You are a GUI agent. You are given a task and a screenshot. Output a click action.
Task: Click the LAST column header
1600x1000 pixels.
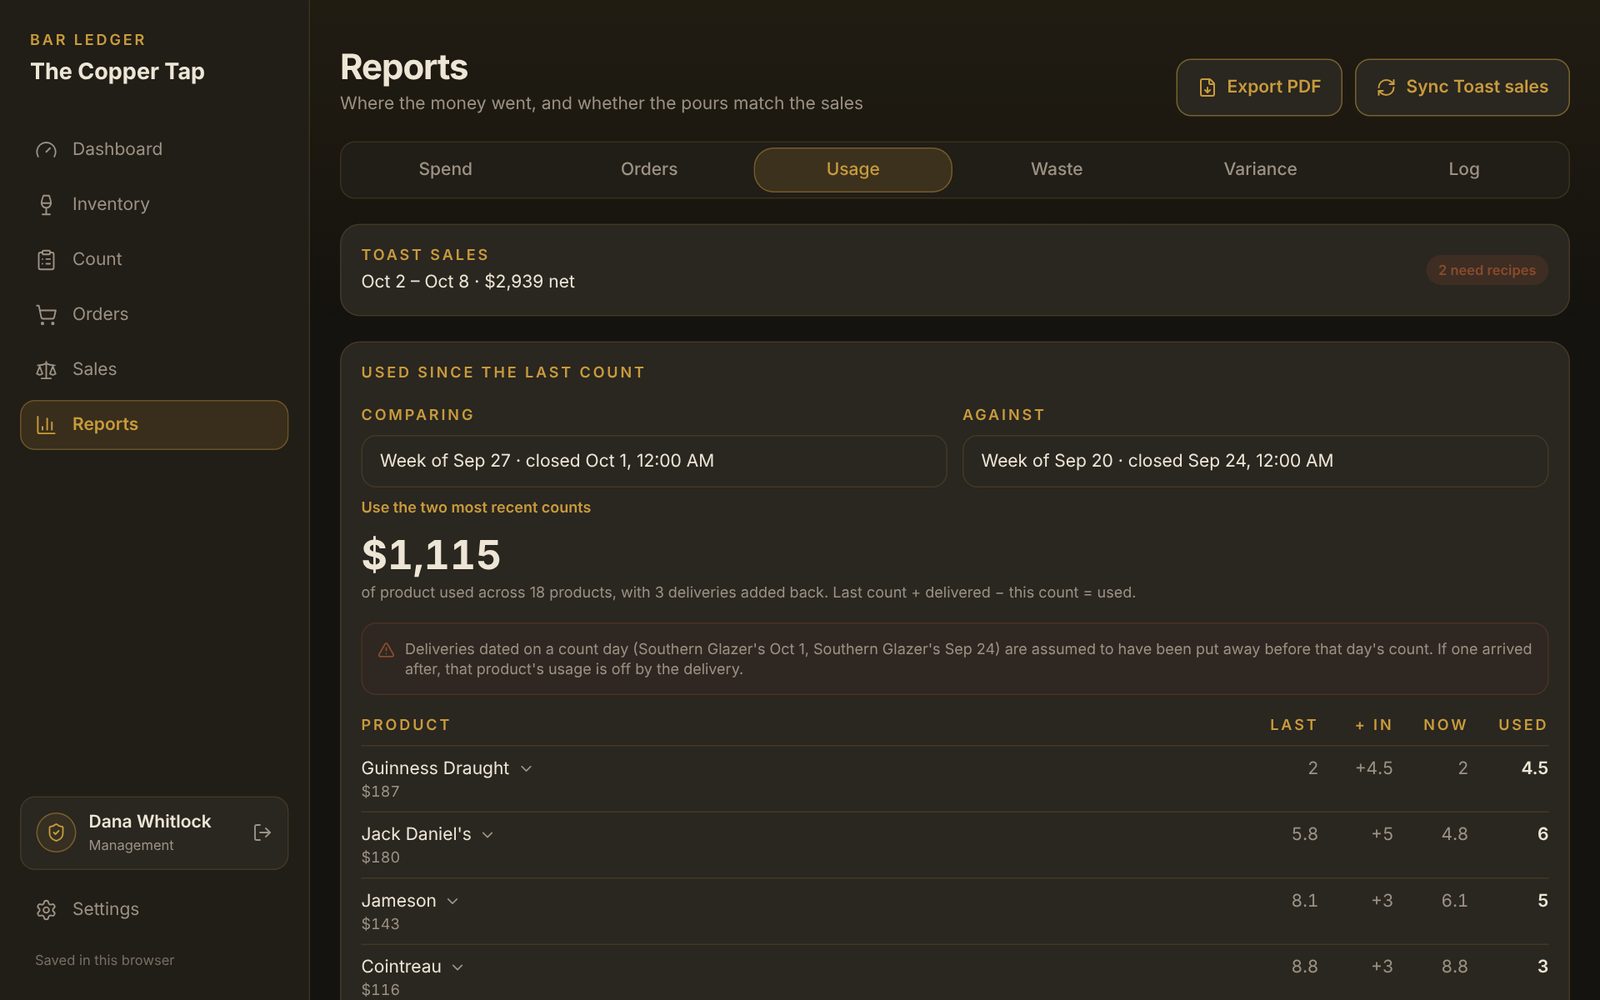click(x=1293, y=725)
